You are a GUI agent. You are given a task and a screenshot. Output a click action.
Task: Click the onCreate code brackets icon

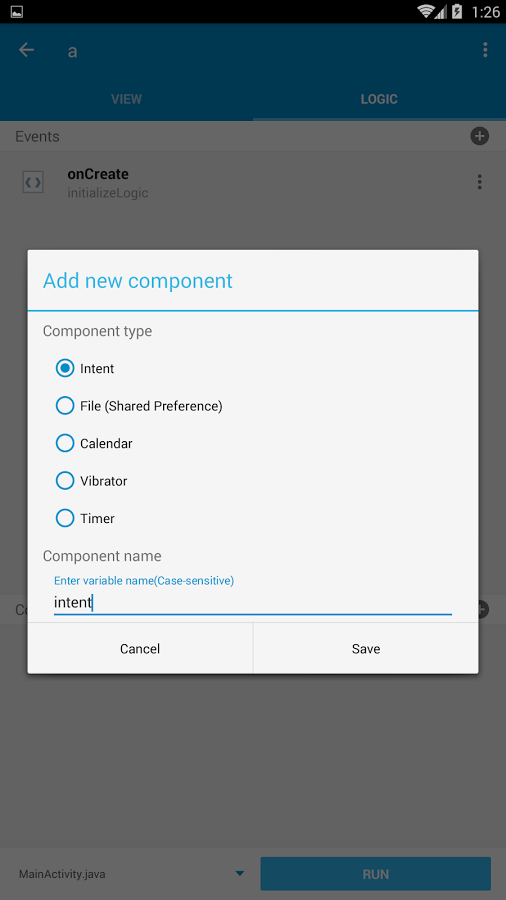coord(33,183)
